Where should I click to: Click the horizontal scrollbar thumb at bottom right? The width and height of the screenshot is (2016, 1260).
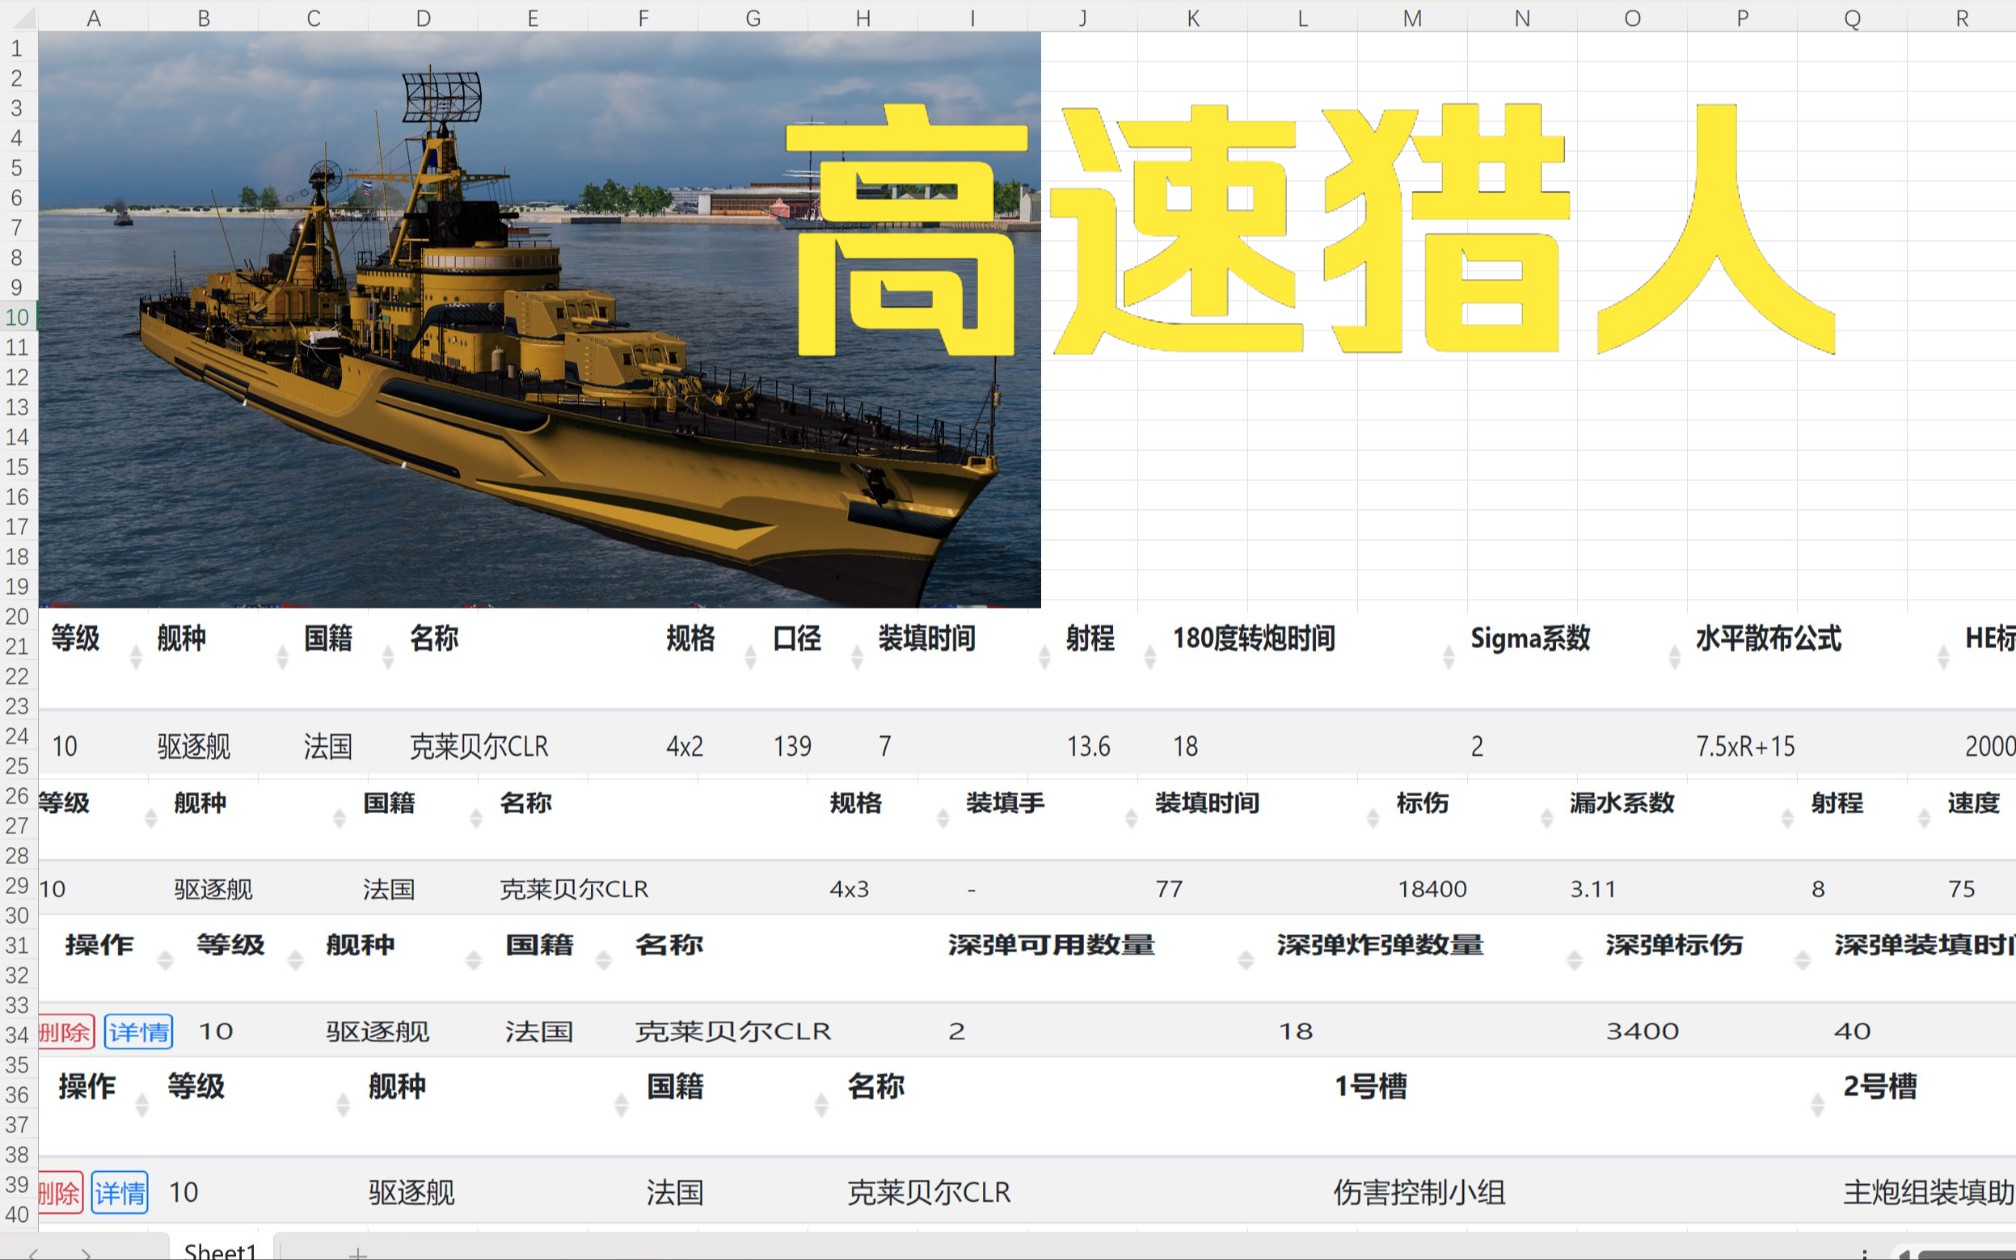[1968, 1255]
